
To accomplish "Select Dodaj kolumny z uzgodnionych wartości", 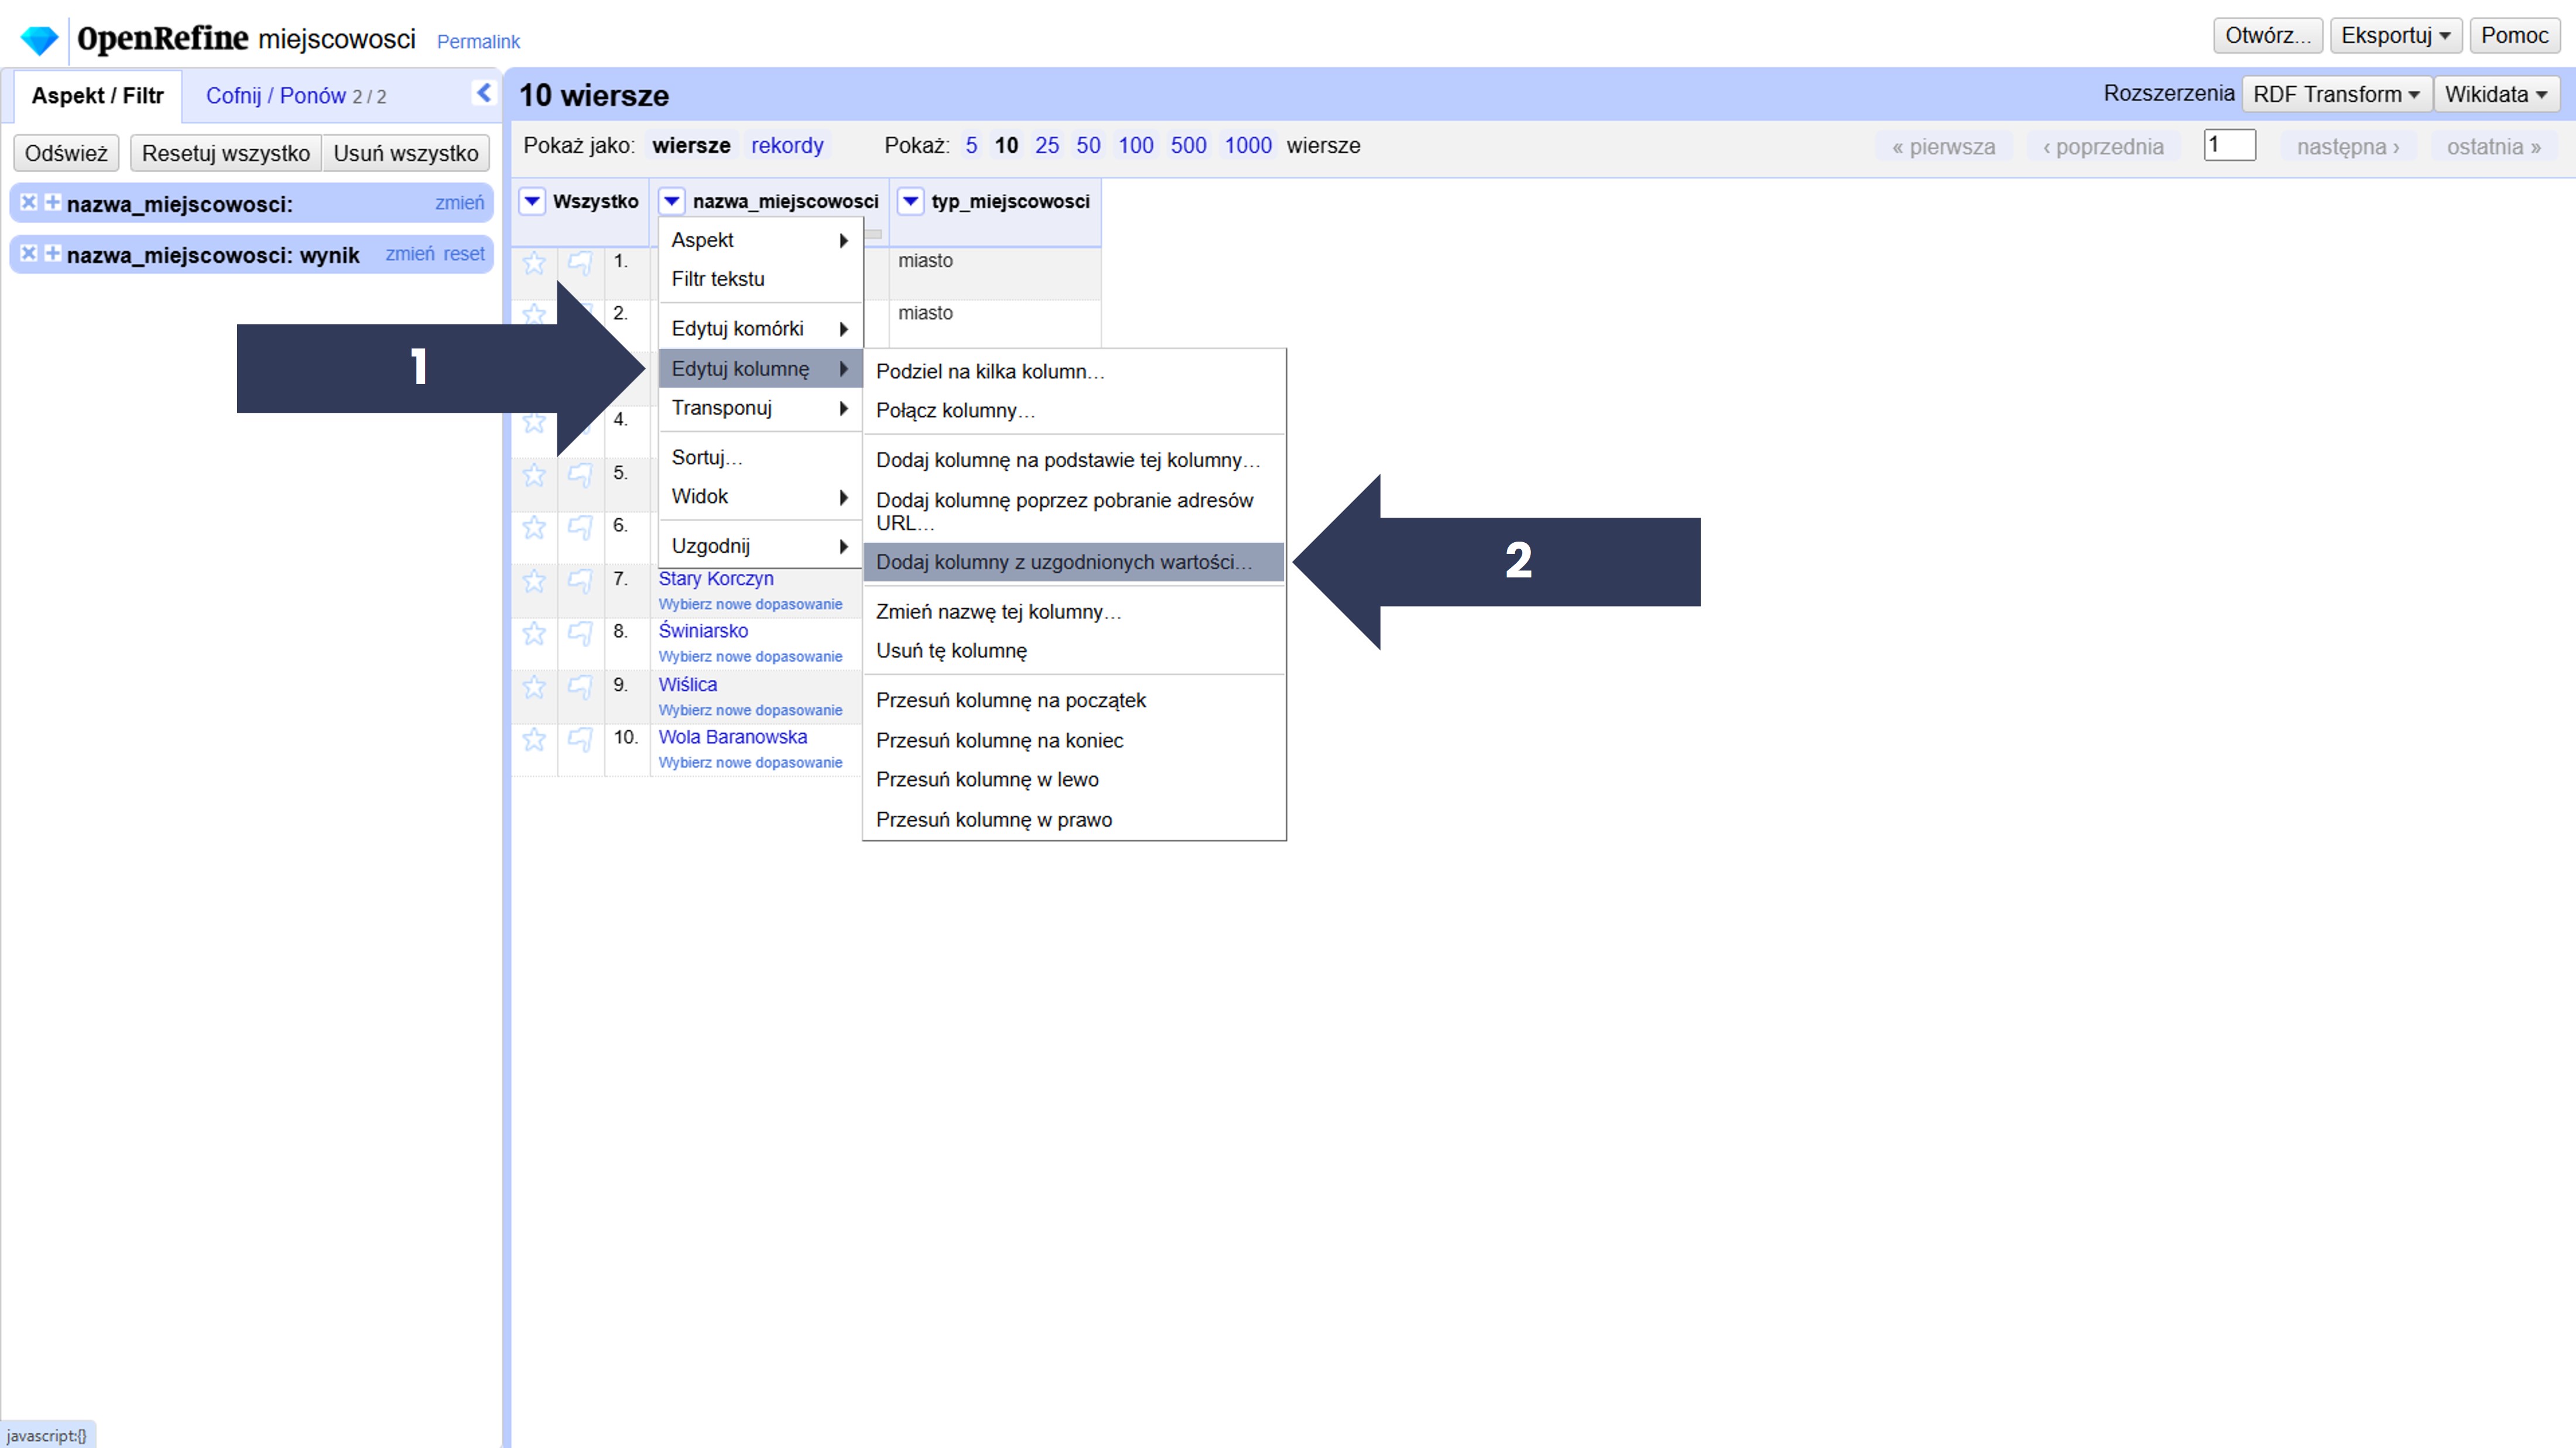I will point(1063,562).
